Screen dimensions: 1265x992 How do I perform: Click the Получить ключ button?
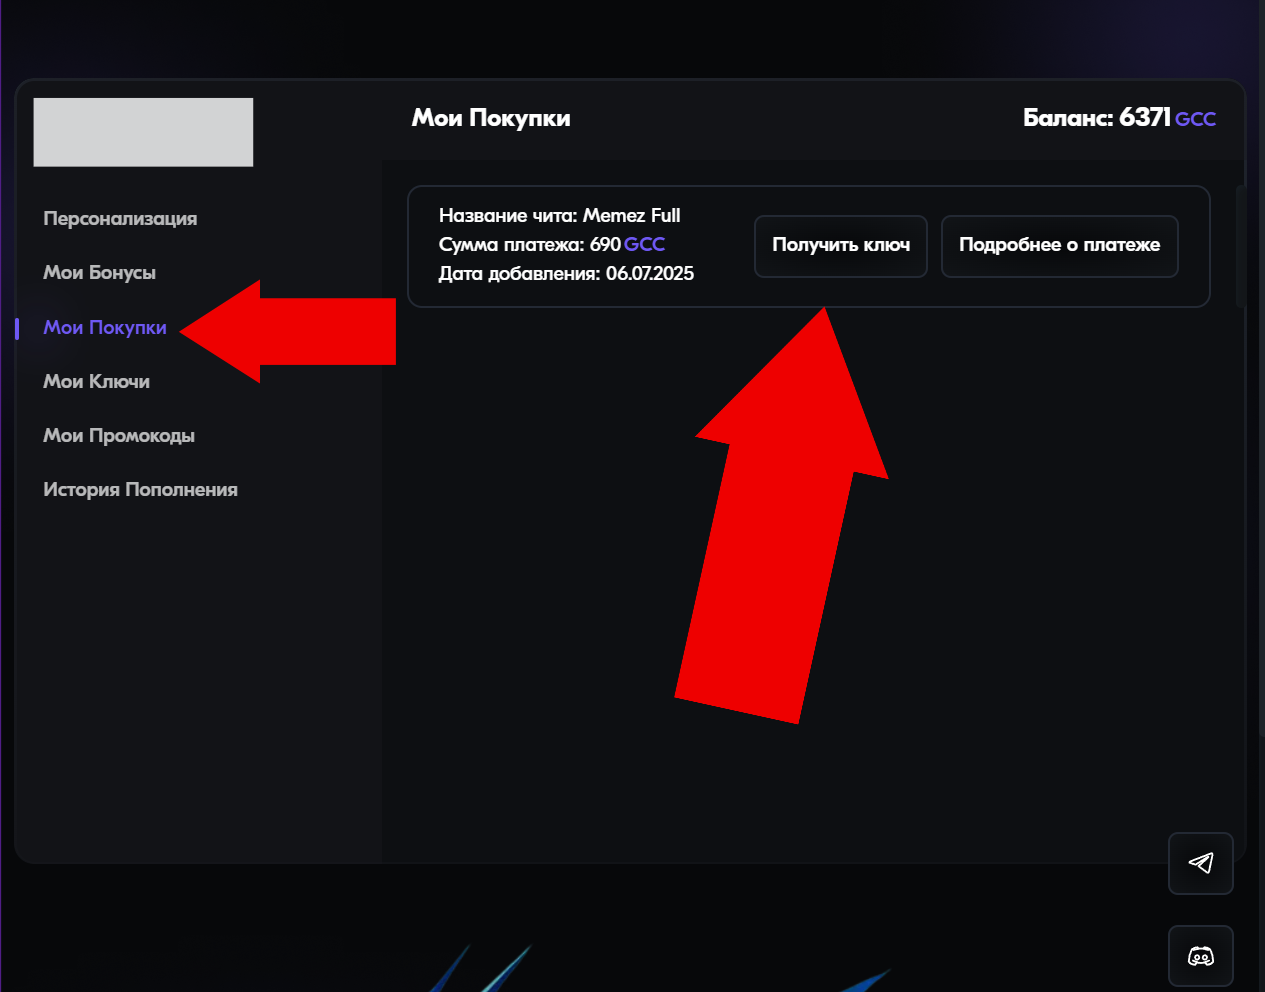pyautogui.click(x=841, y=246)
